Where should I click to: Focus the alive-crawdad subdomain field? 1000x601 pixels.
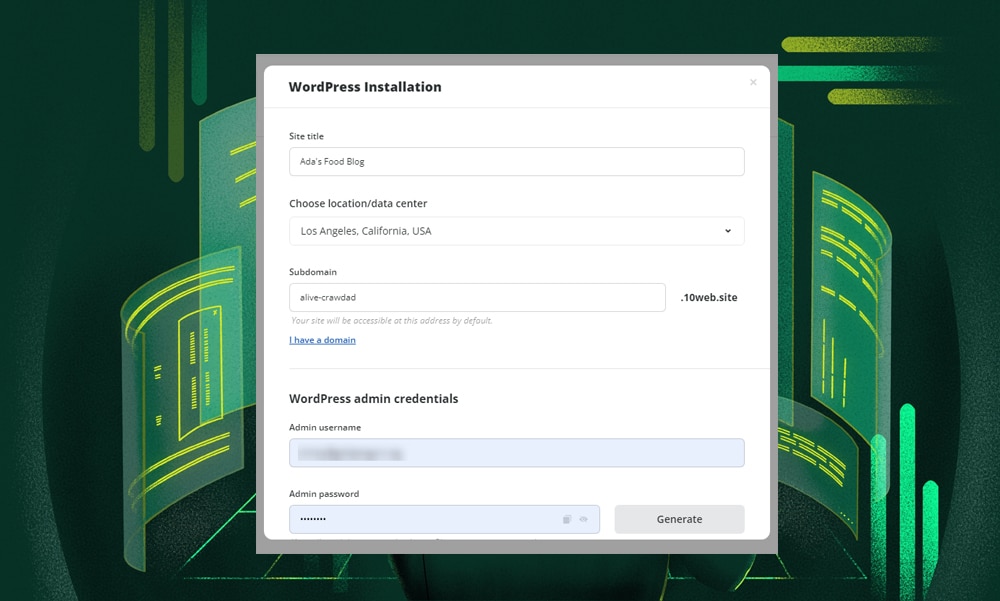point(477,297)
